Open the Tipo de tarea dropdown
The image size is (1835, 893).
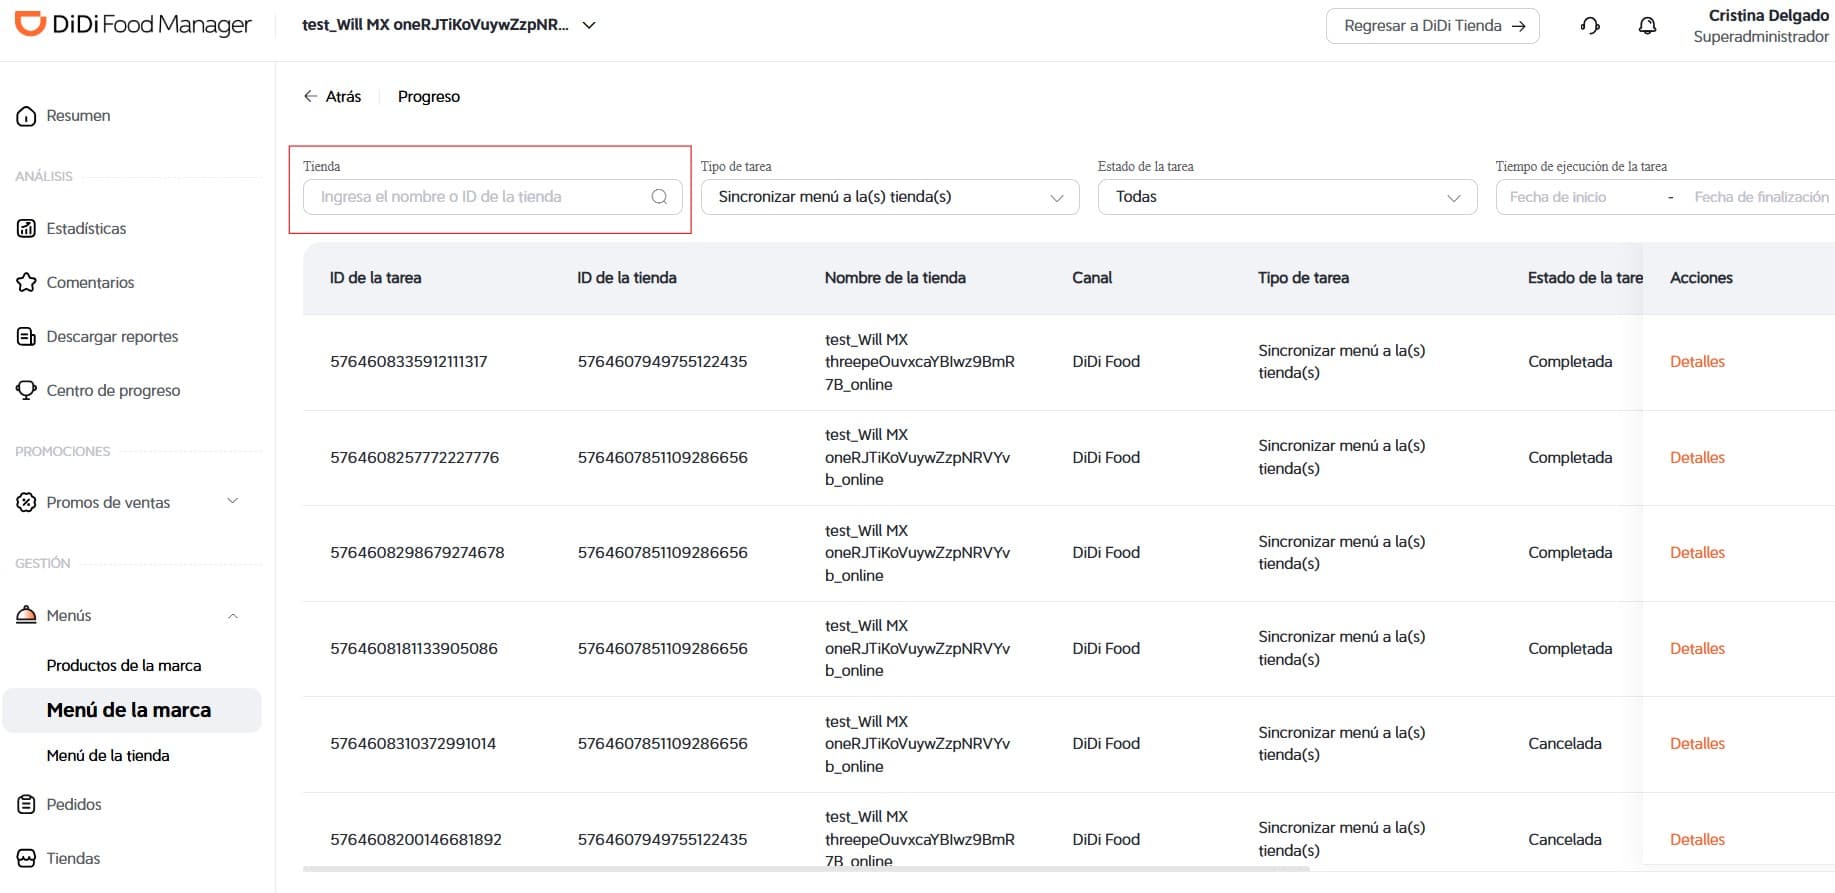(890, 197)
